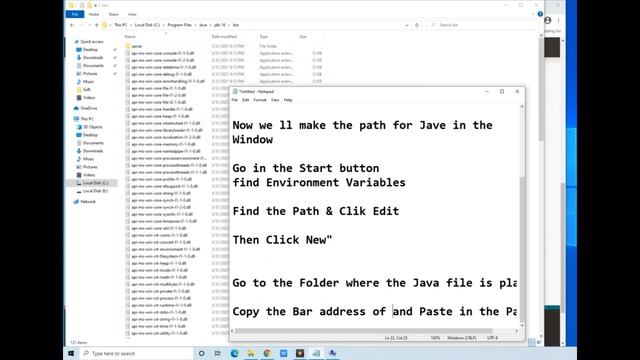Select pinned Documents under Quick access
Screen dimensions: 640x360
pyautogui.click(x=93, y=65)
